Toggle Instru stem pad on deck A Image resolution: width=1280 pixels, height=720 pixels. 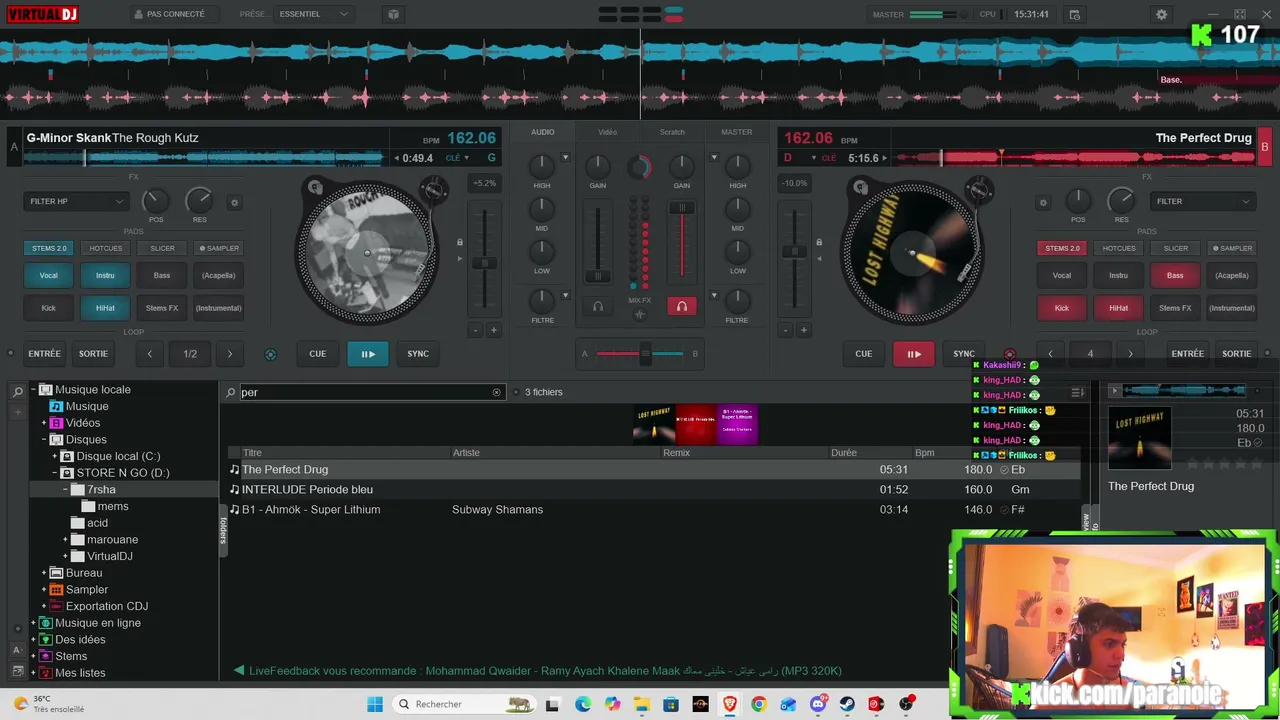click(105, 276)
